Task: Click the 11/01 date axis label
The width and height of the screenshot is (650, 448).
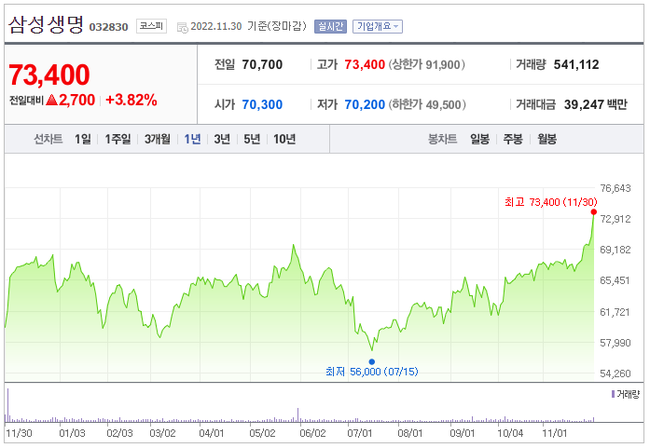Action: click(x=554, y=433)
